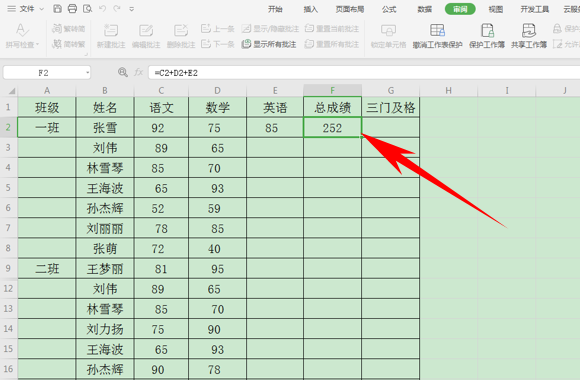Switch to the 视图 tab
Image resolution: width=580 pixels, height=380 pixels.
click(x=496, y=9)
